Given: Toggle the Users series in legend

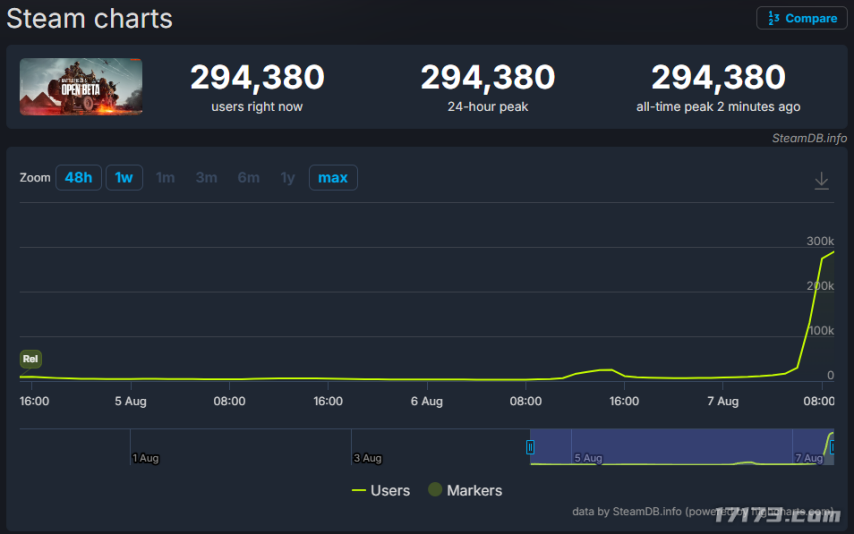Looking at the screenshot, I should pos(381,490).
